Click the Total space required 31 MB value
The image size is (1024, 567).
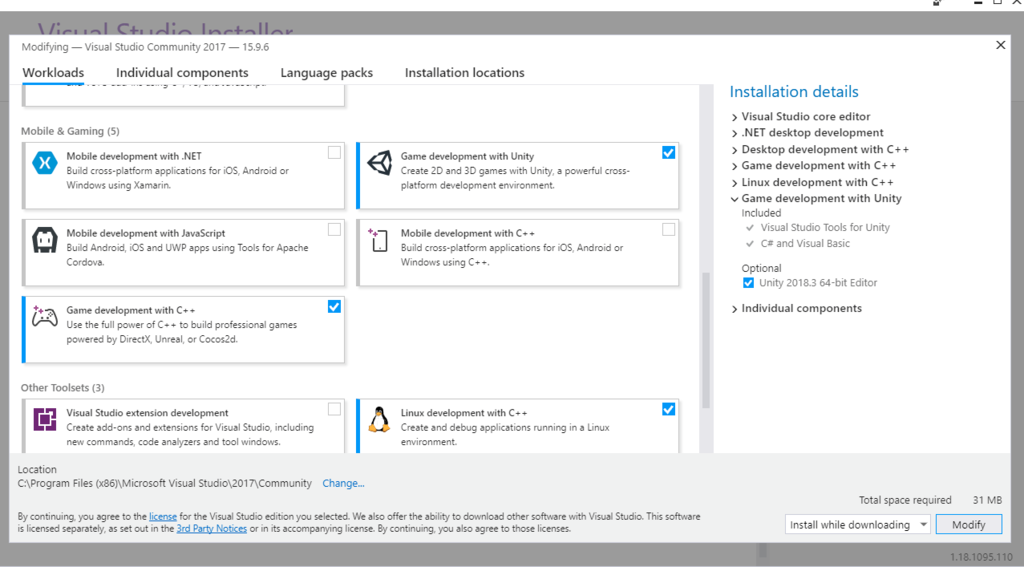tap(987, 500)
